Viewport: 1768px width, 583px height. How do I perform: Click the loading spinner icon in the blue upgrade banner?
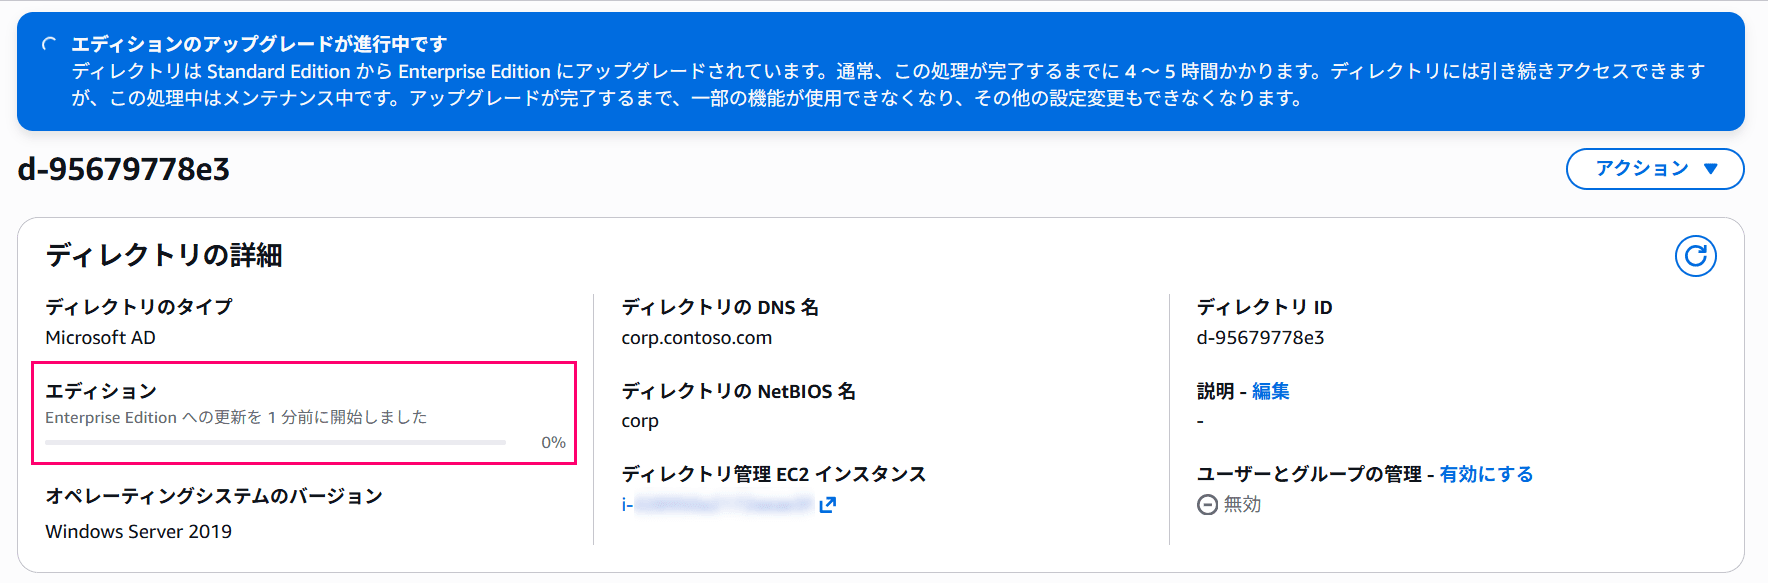click(x=48, y=44)
